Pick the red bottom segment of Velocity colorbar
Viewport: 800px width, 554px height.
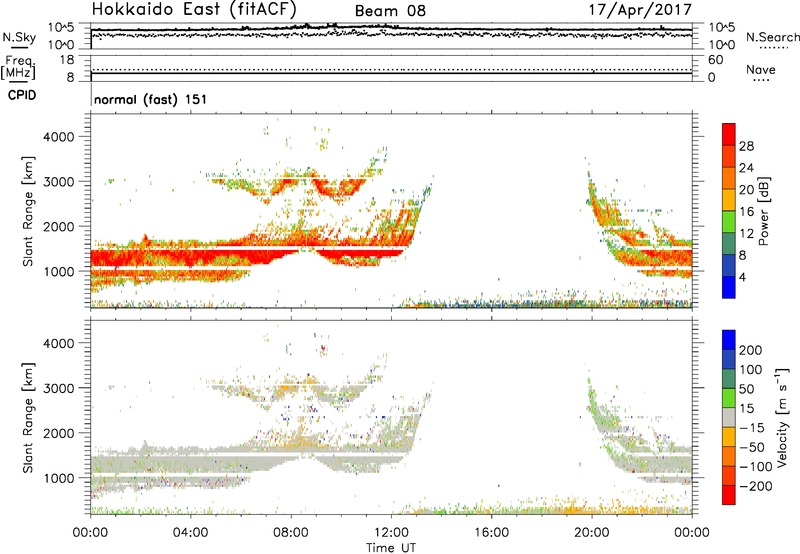pos(729,495)
